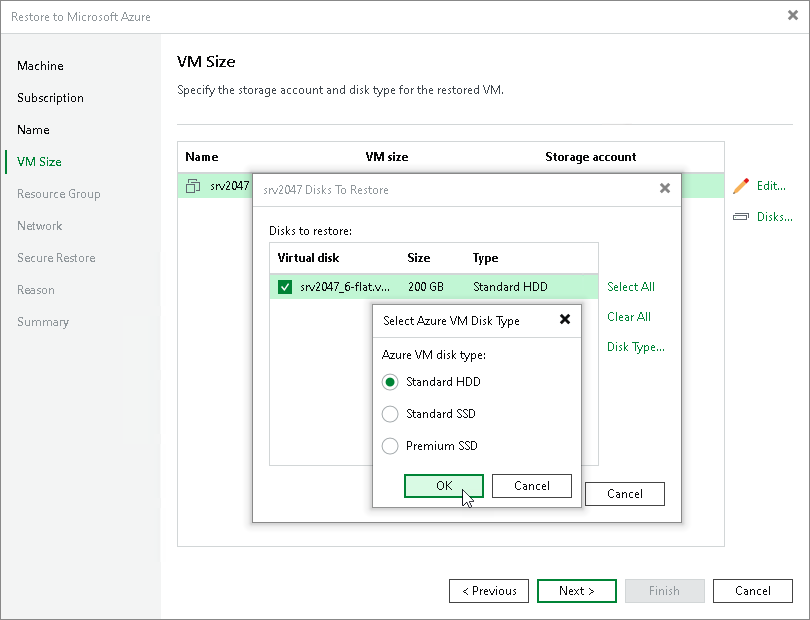The height and width of the screenshot is (620, 810).
Task: Click the Disks... link
Action: (x=774, y=216)
